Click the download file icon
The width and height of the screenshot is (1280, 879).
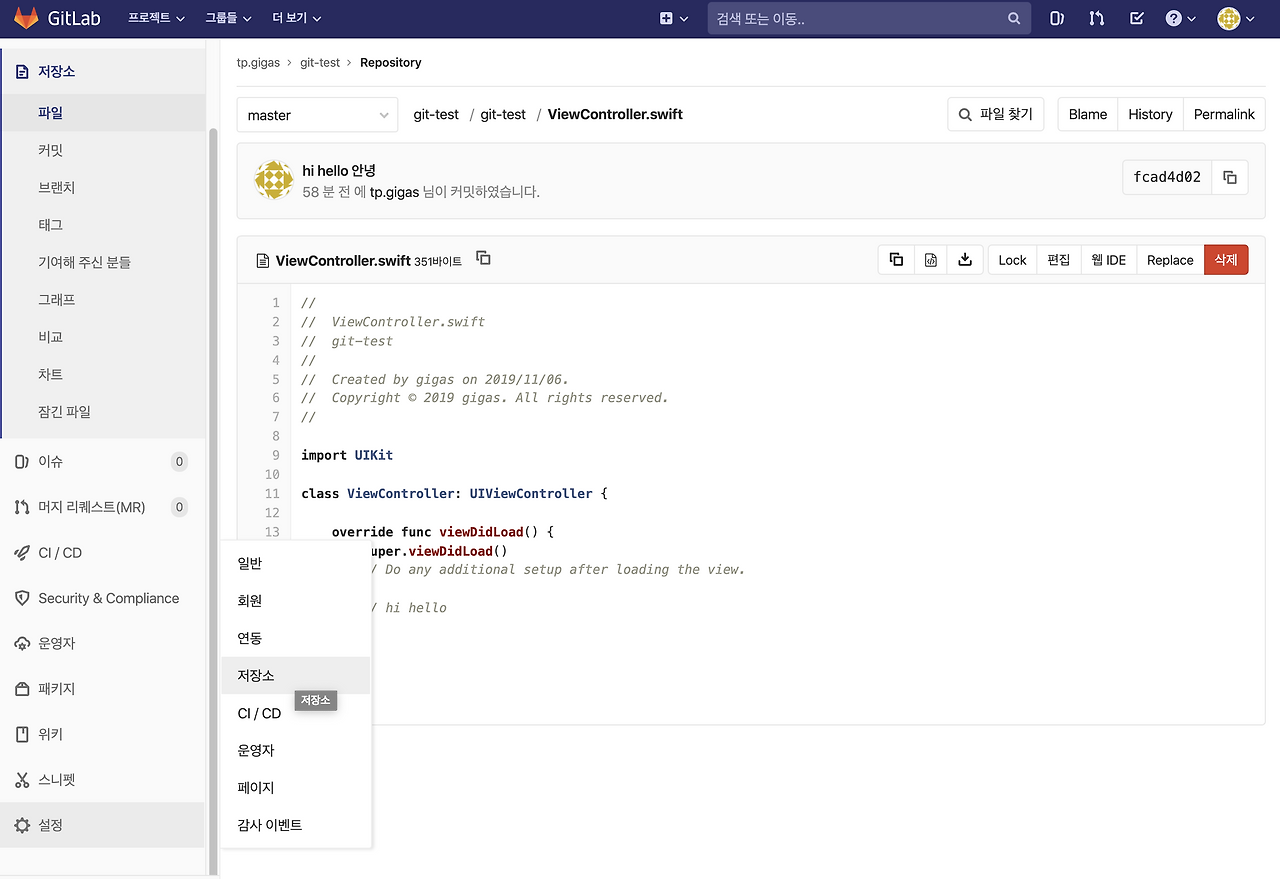[x=965, y=259]
